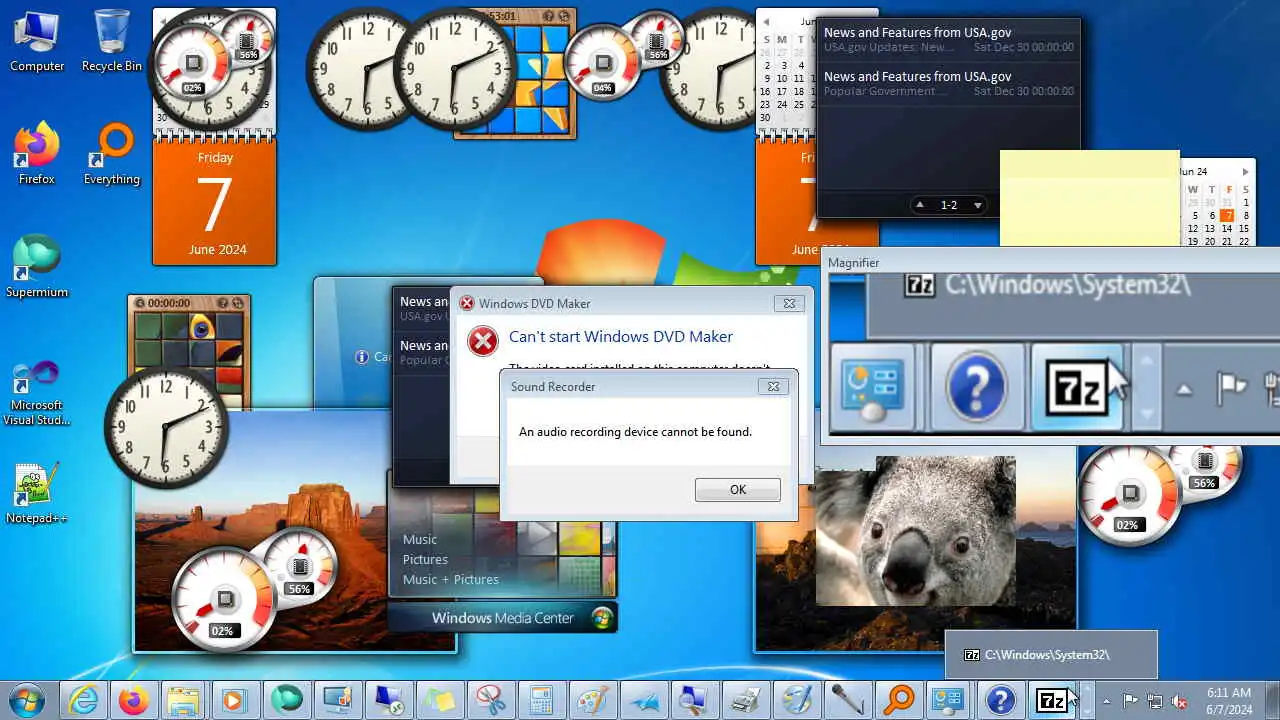Select the Notepad++ desktop shortcut
The image size is (1280, 720).
[37, 493]
